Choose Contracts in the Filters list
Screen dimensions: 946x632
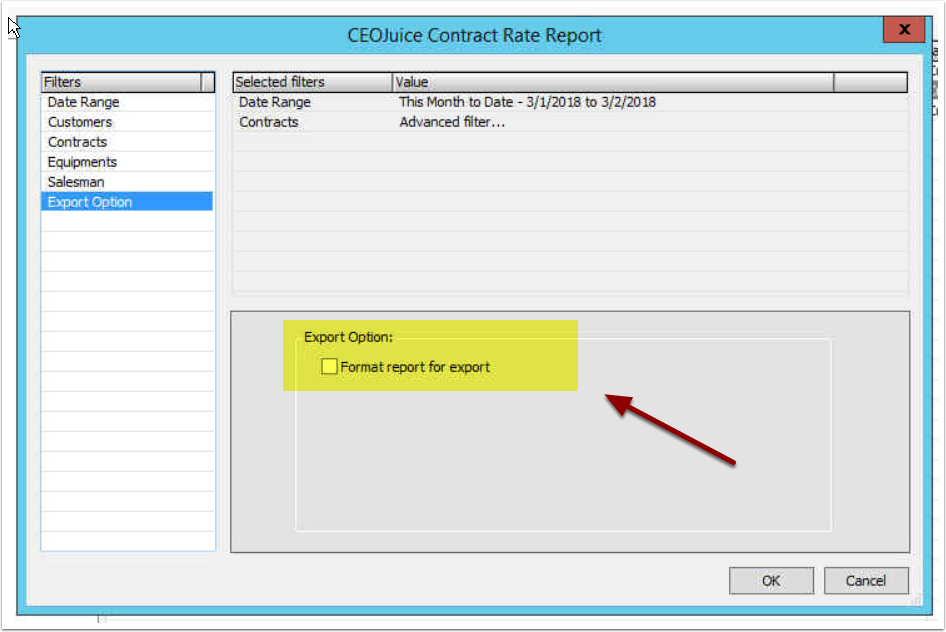point(127,142)
